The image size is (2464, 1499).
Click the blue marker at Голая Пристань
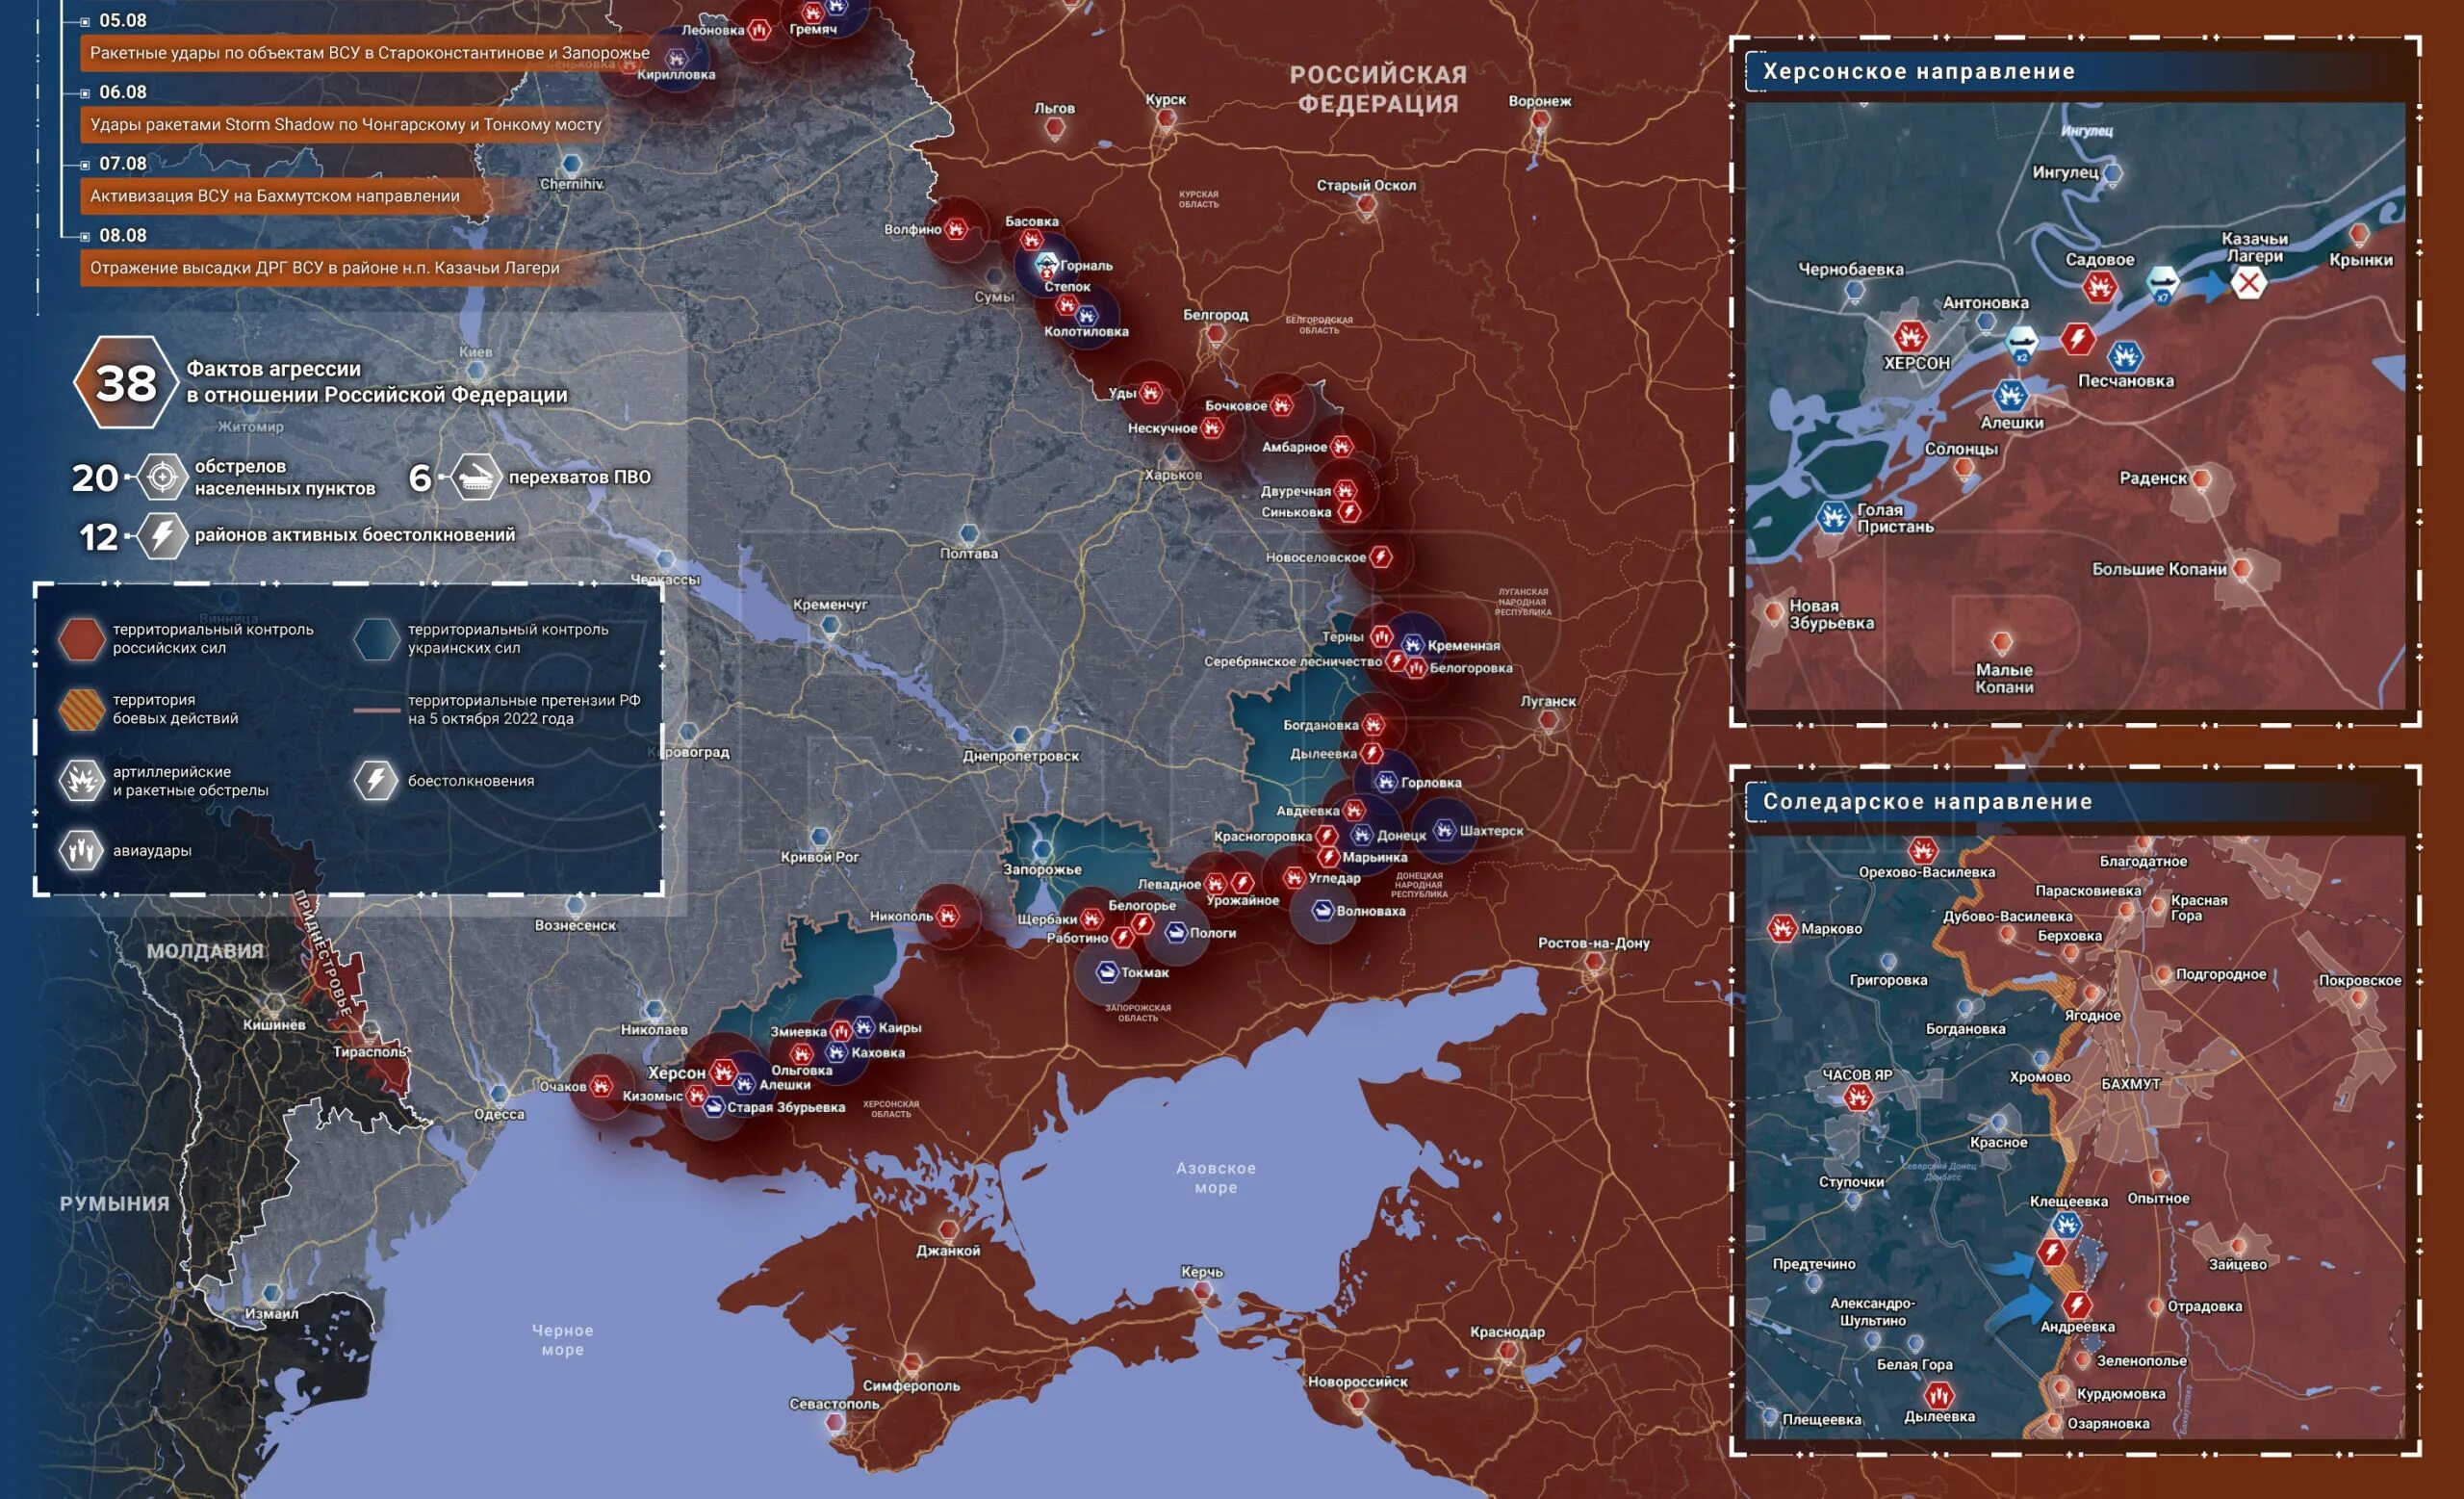click(x=1834, y=517)
